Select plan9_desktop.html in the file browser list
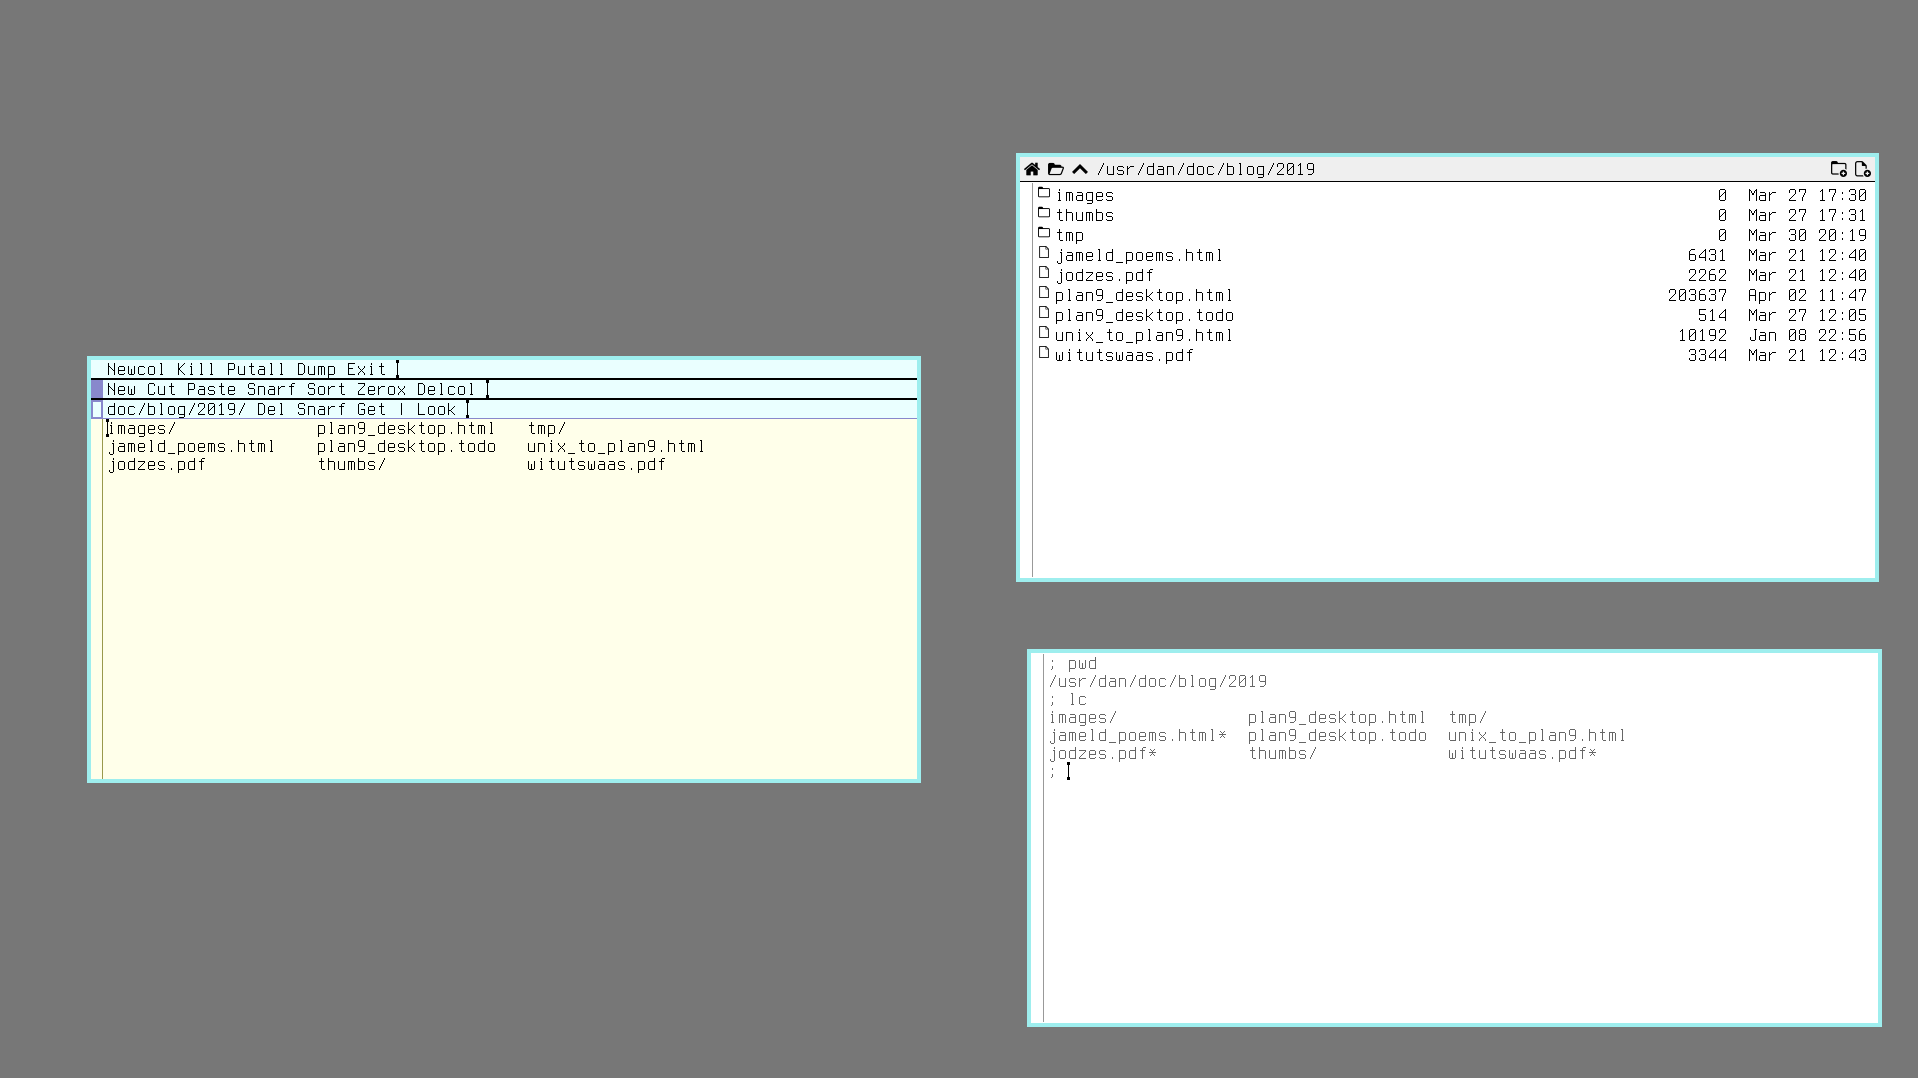This screenshot has height=1078, width=1918. pyautogui.click(x=1144, y=295)
